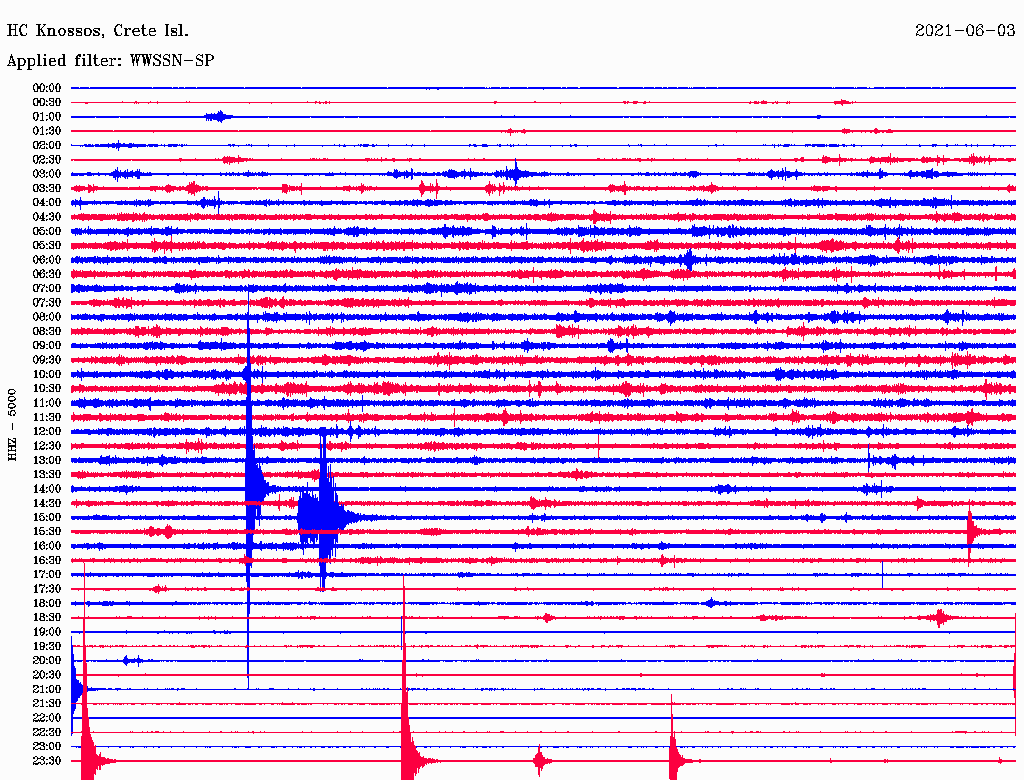Viewport: 1024px width, 780px height.
Task: Select the 06:00 time row label
Action: pyautogui.click(x=47, y=260)
